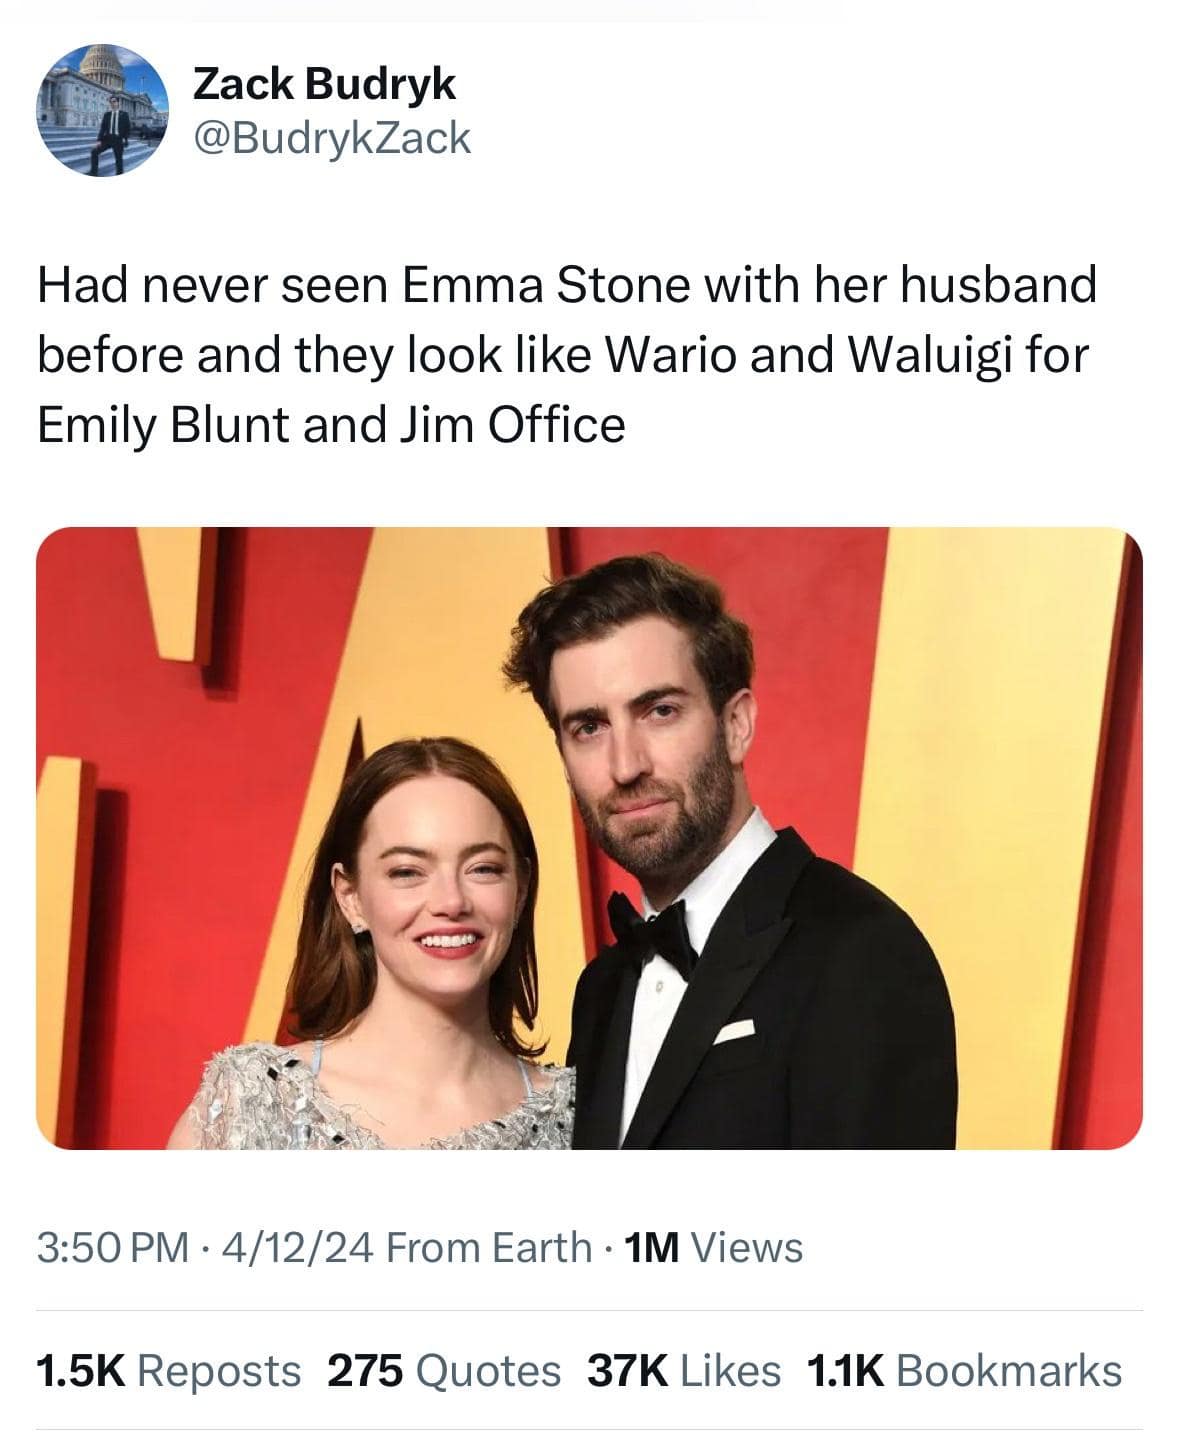Viewport: 1179px width, 1445px height.
Task: Select the display name Zack Budryk
Action: click(x=324, y=86)
